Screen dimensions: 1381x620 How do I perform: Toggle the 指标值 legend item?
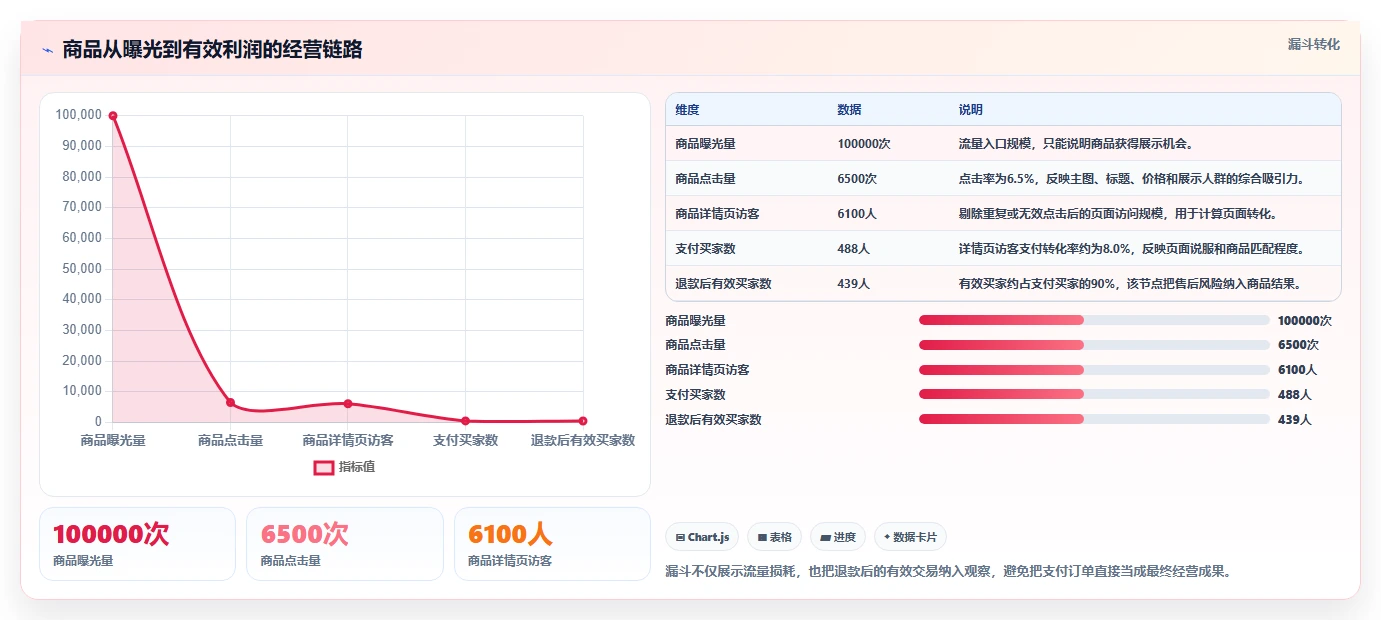(x=345, y=467)
